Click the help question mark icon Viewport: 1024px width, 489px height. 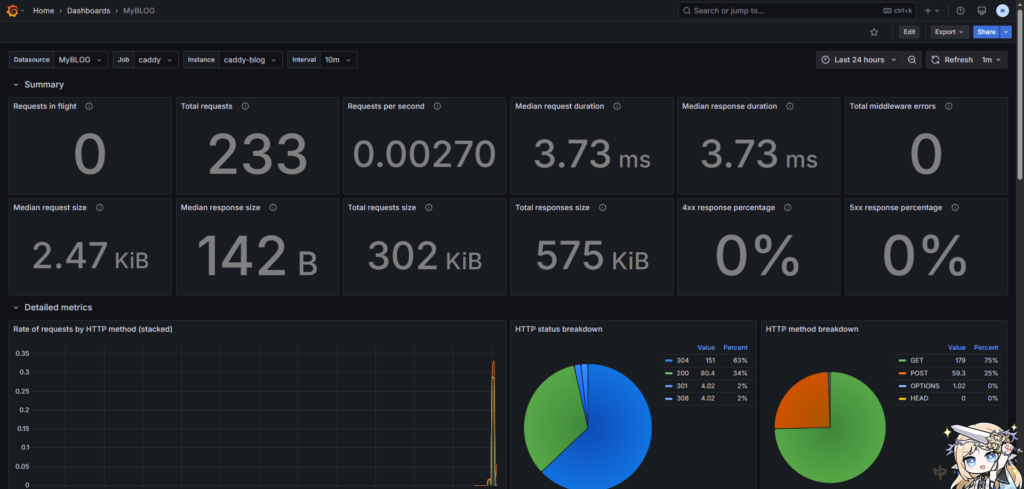[x=960, y=10]
